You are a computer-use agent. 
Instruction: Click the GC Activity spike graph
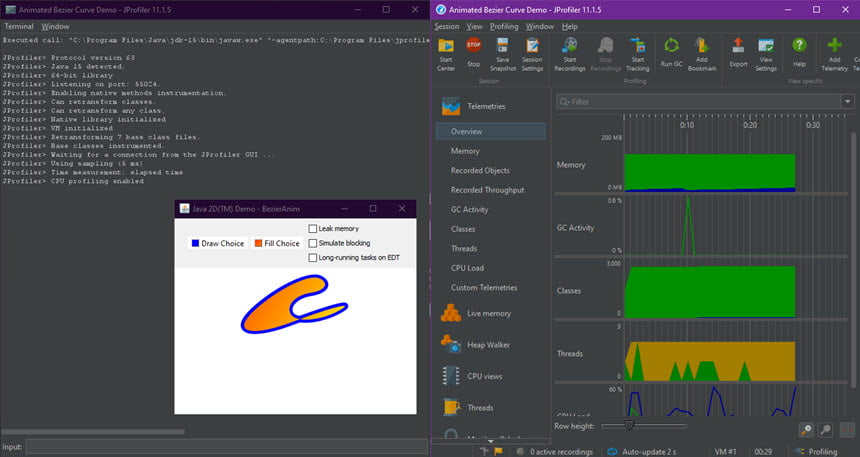coord(688,225)
